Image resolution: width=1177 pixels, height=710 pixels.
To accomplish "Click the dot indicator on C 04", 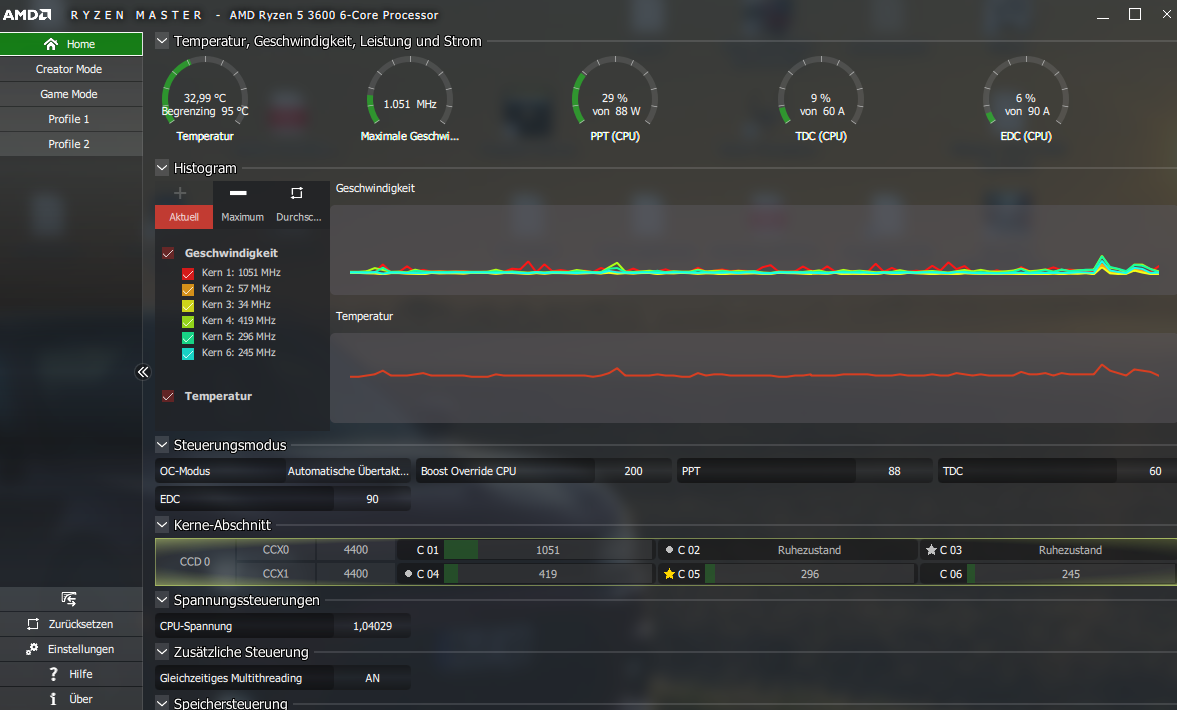I will [408, 573].
